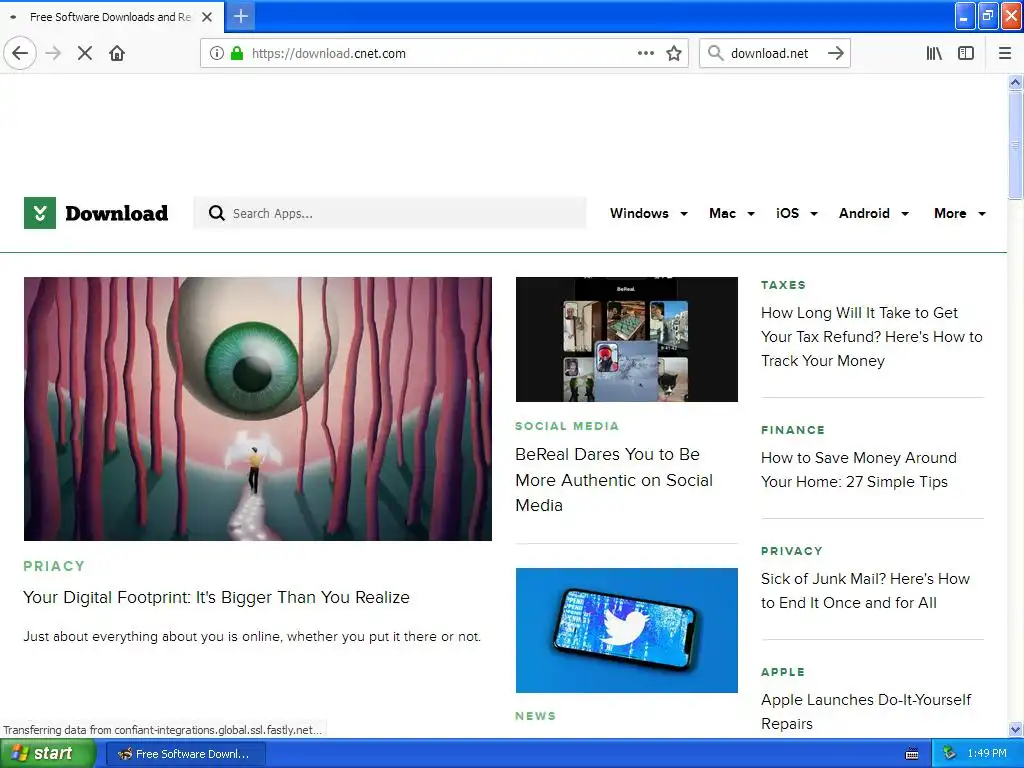This screenshot has height=768, width=1024.
Task: Bookmark this page with the star
Action: tap(674, 53)
